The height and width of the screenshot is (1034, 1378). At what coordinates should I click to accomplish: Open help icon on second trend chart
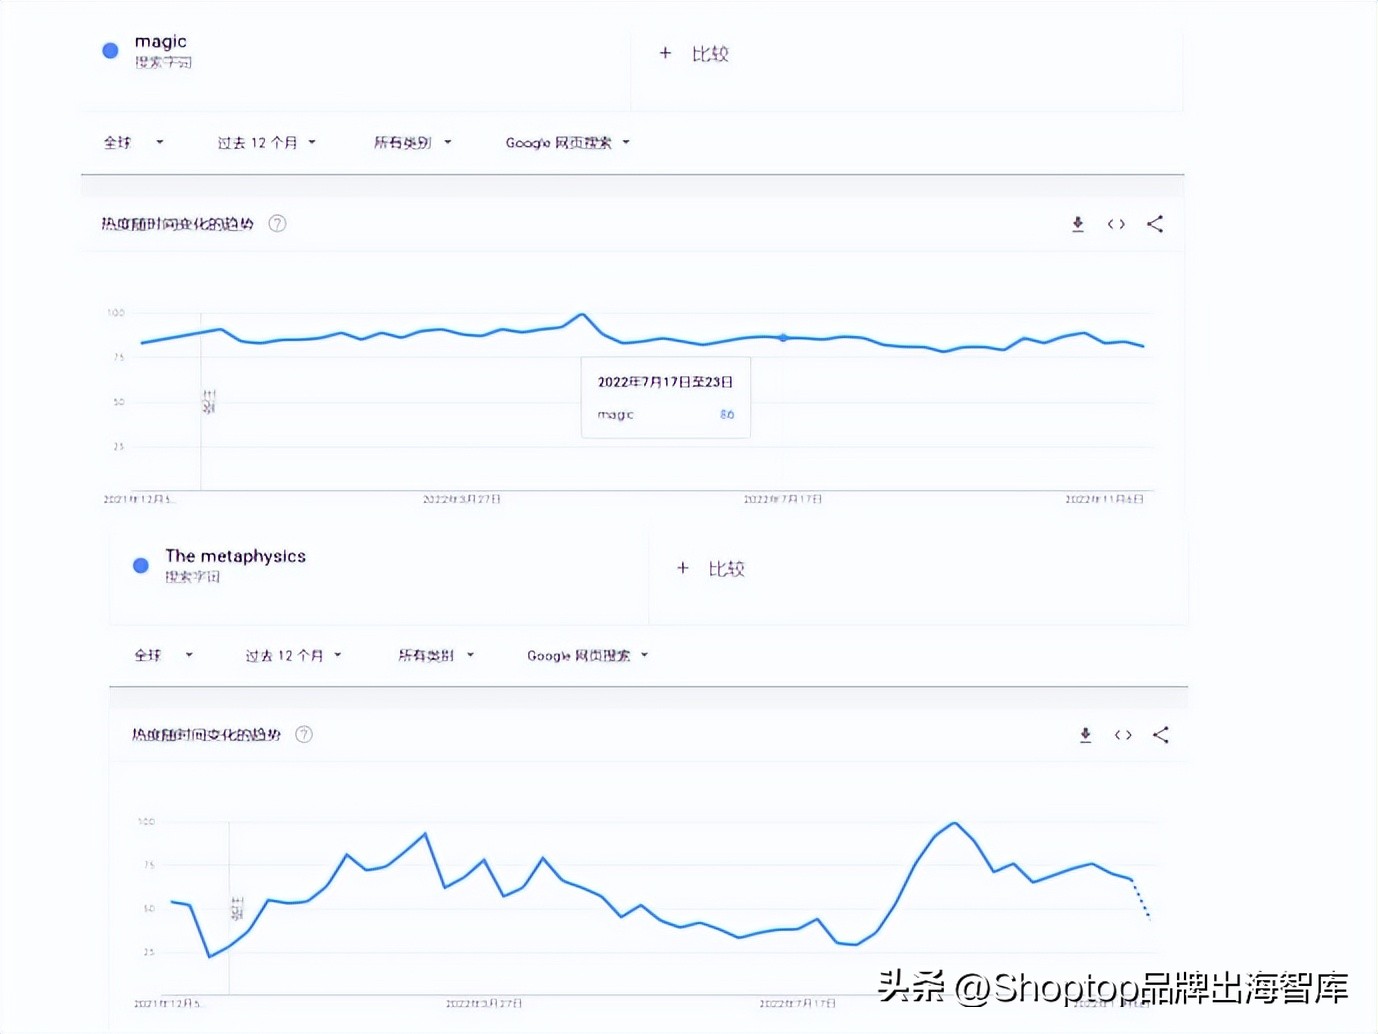point(304,734)
